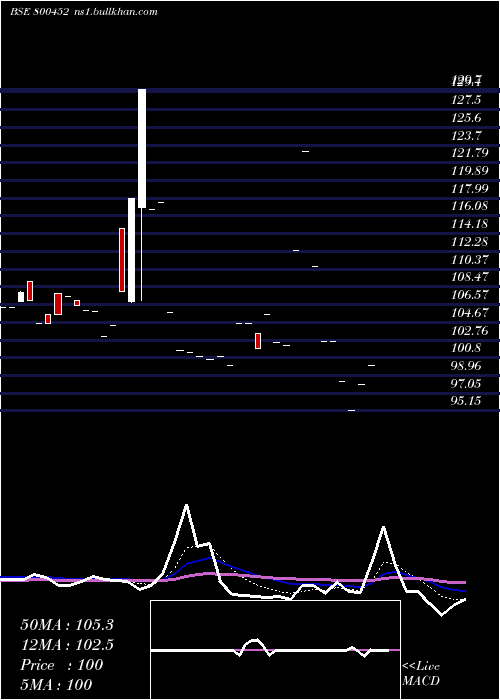Click the BSE 800452 chart title
The width and height of the screenshot is (500, 700).
(39, 12)
